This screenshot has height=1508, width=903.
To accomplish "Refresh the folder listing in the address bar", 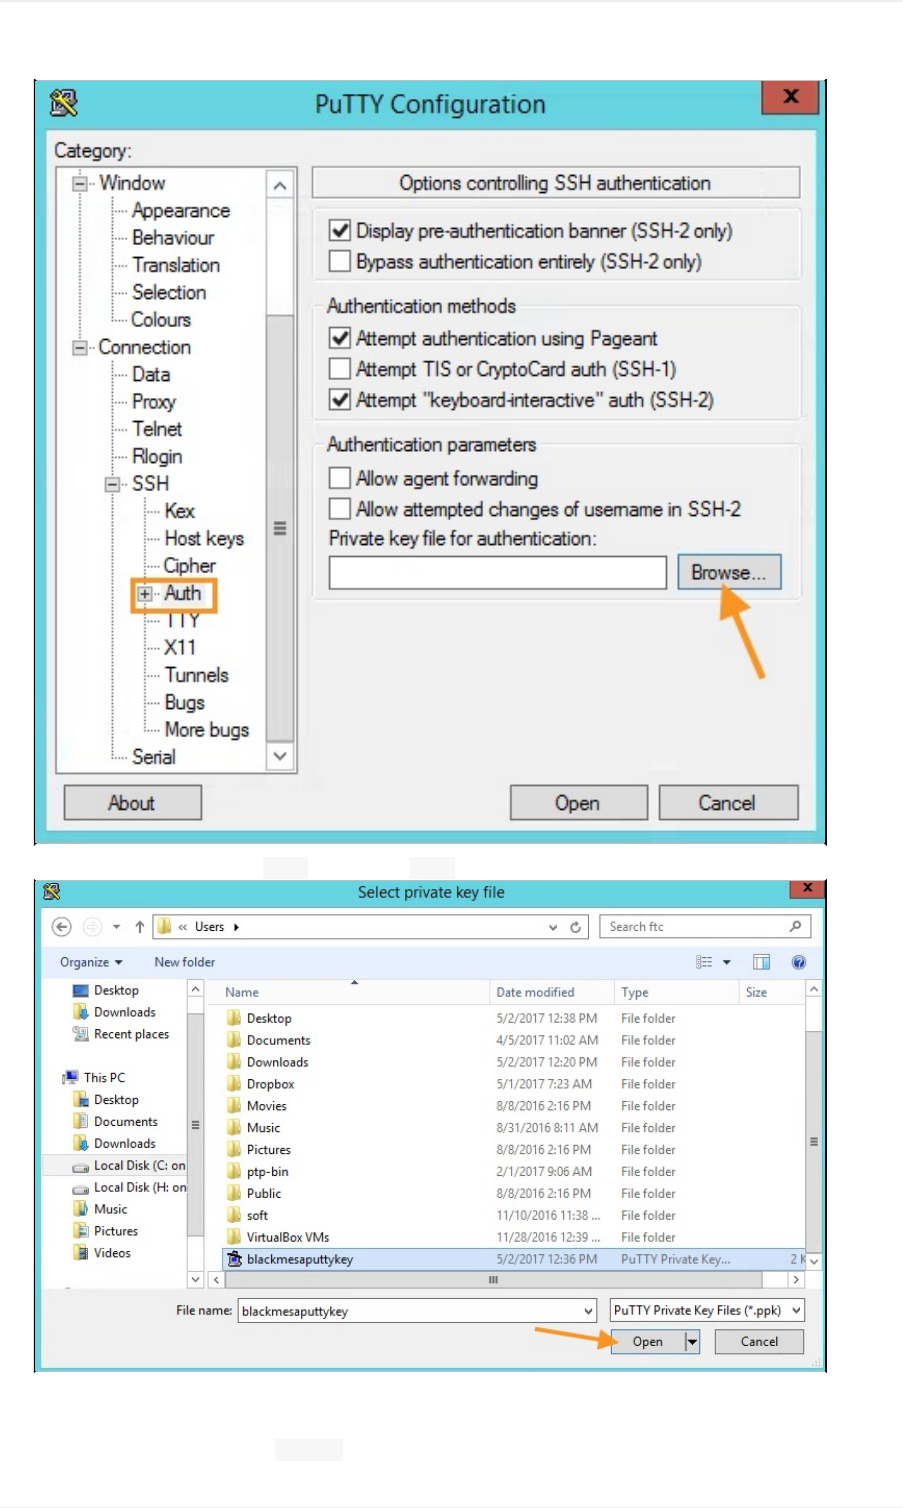I will (575, 927).
